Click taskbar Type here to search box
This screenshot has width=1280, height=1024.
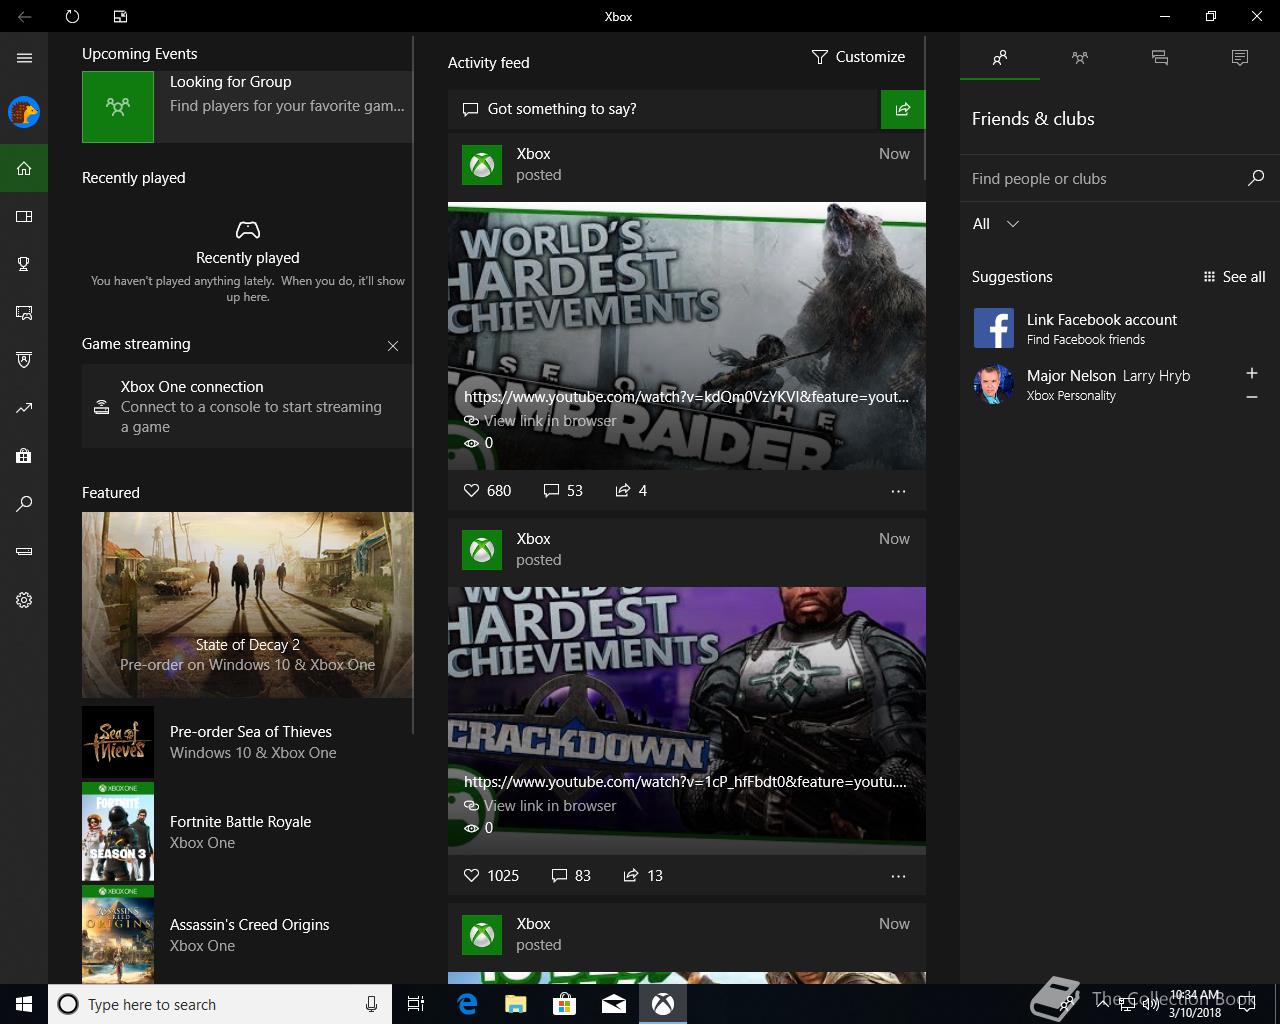[x=220, y=1004]
